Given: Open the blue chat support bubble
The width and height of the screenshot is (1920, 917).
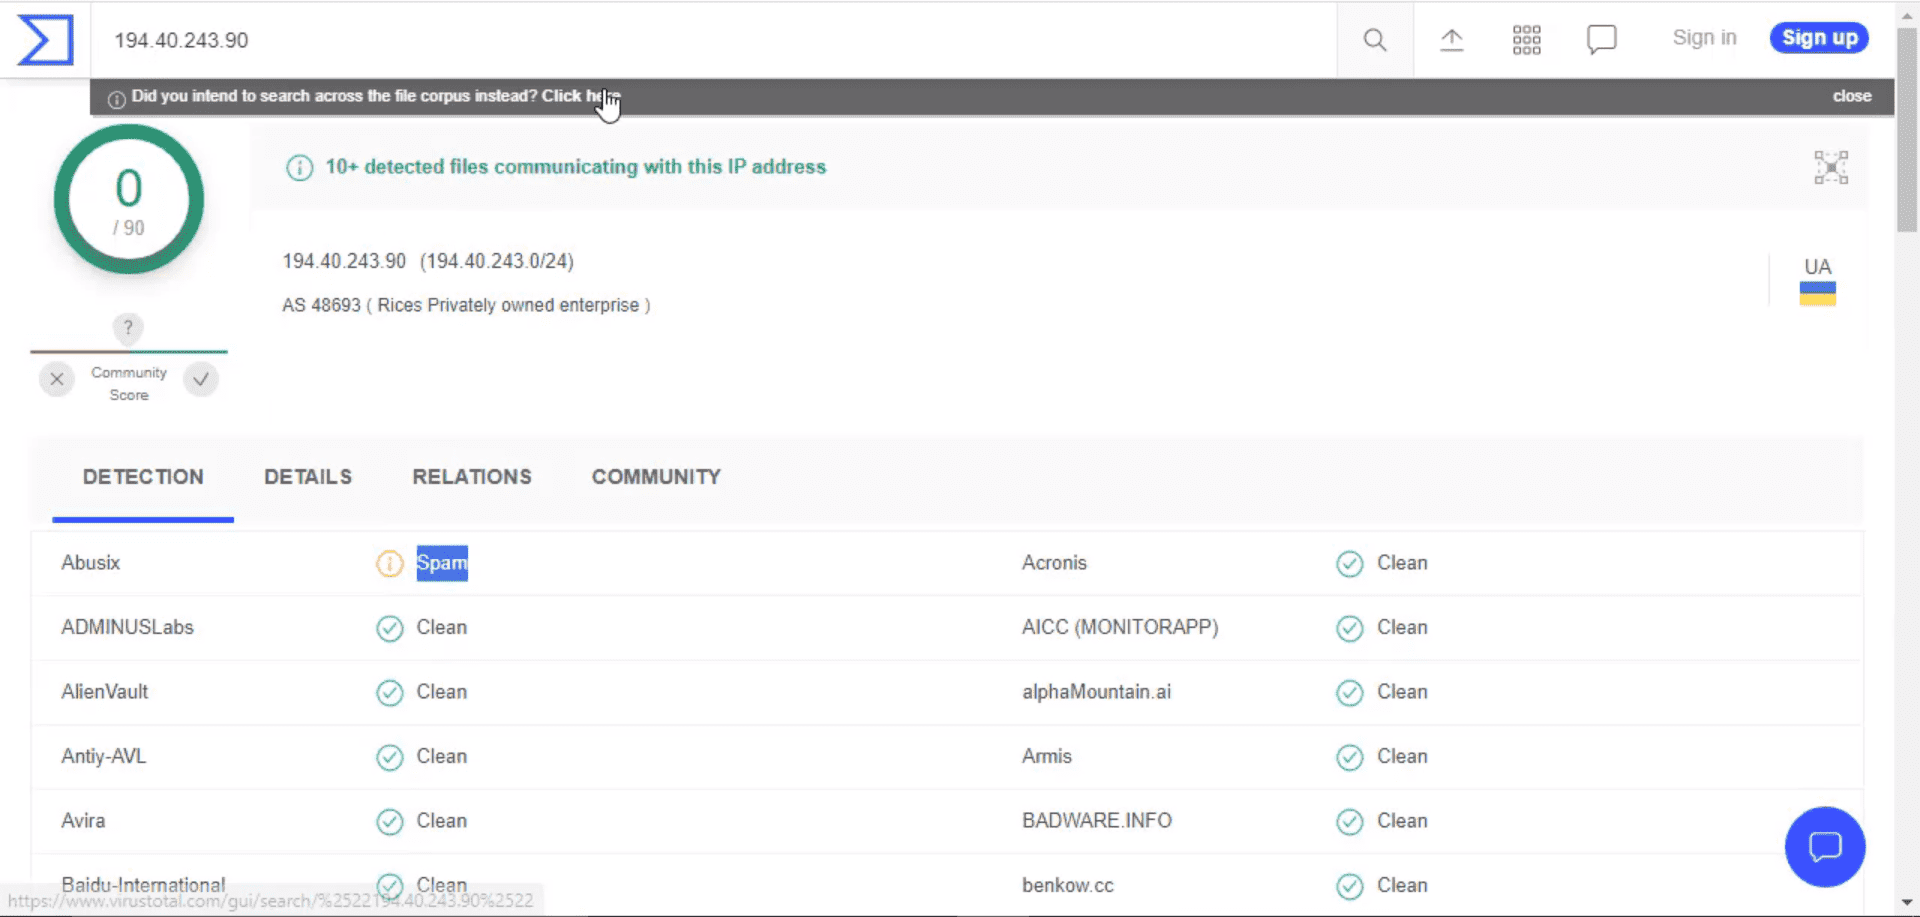Looking at the screenshot, I should click(1825, 847).
